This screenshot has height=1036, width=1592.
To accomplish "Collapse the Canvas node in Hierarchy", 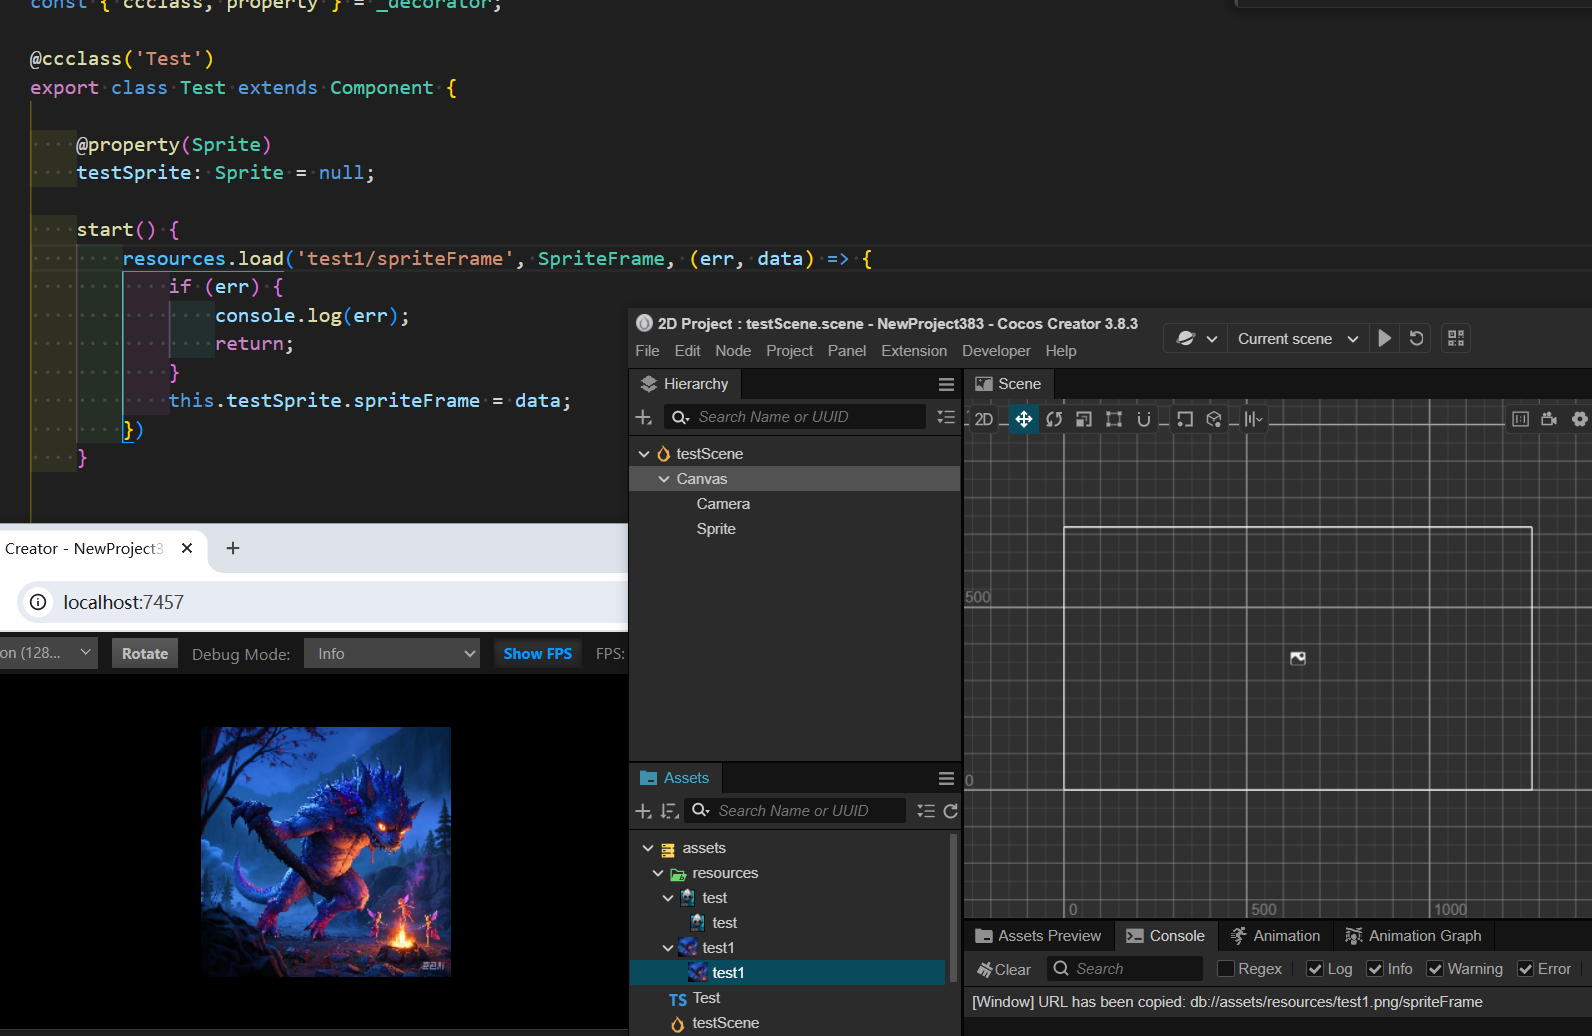I will point(664,479).
